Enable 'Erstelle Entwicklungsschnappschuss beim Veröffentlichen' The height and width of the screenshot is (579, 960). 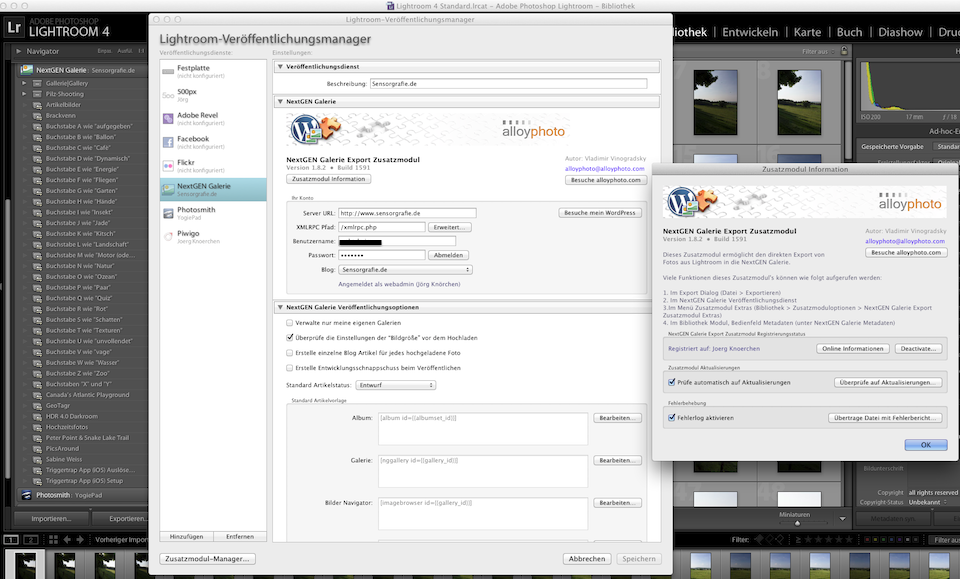pos(290,368)
